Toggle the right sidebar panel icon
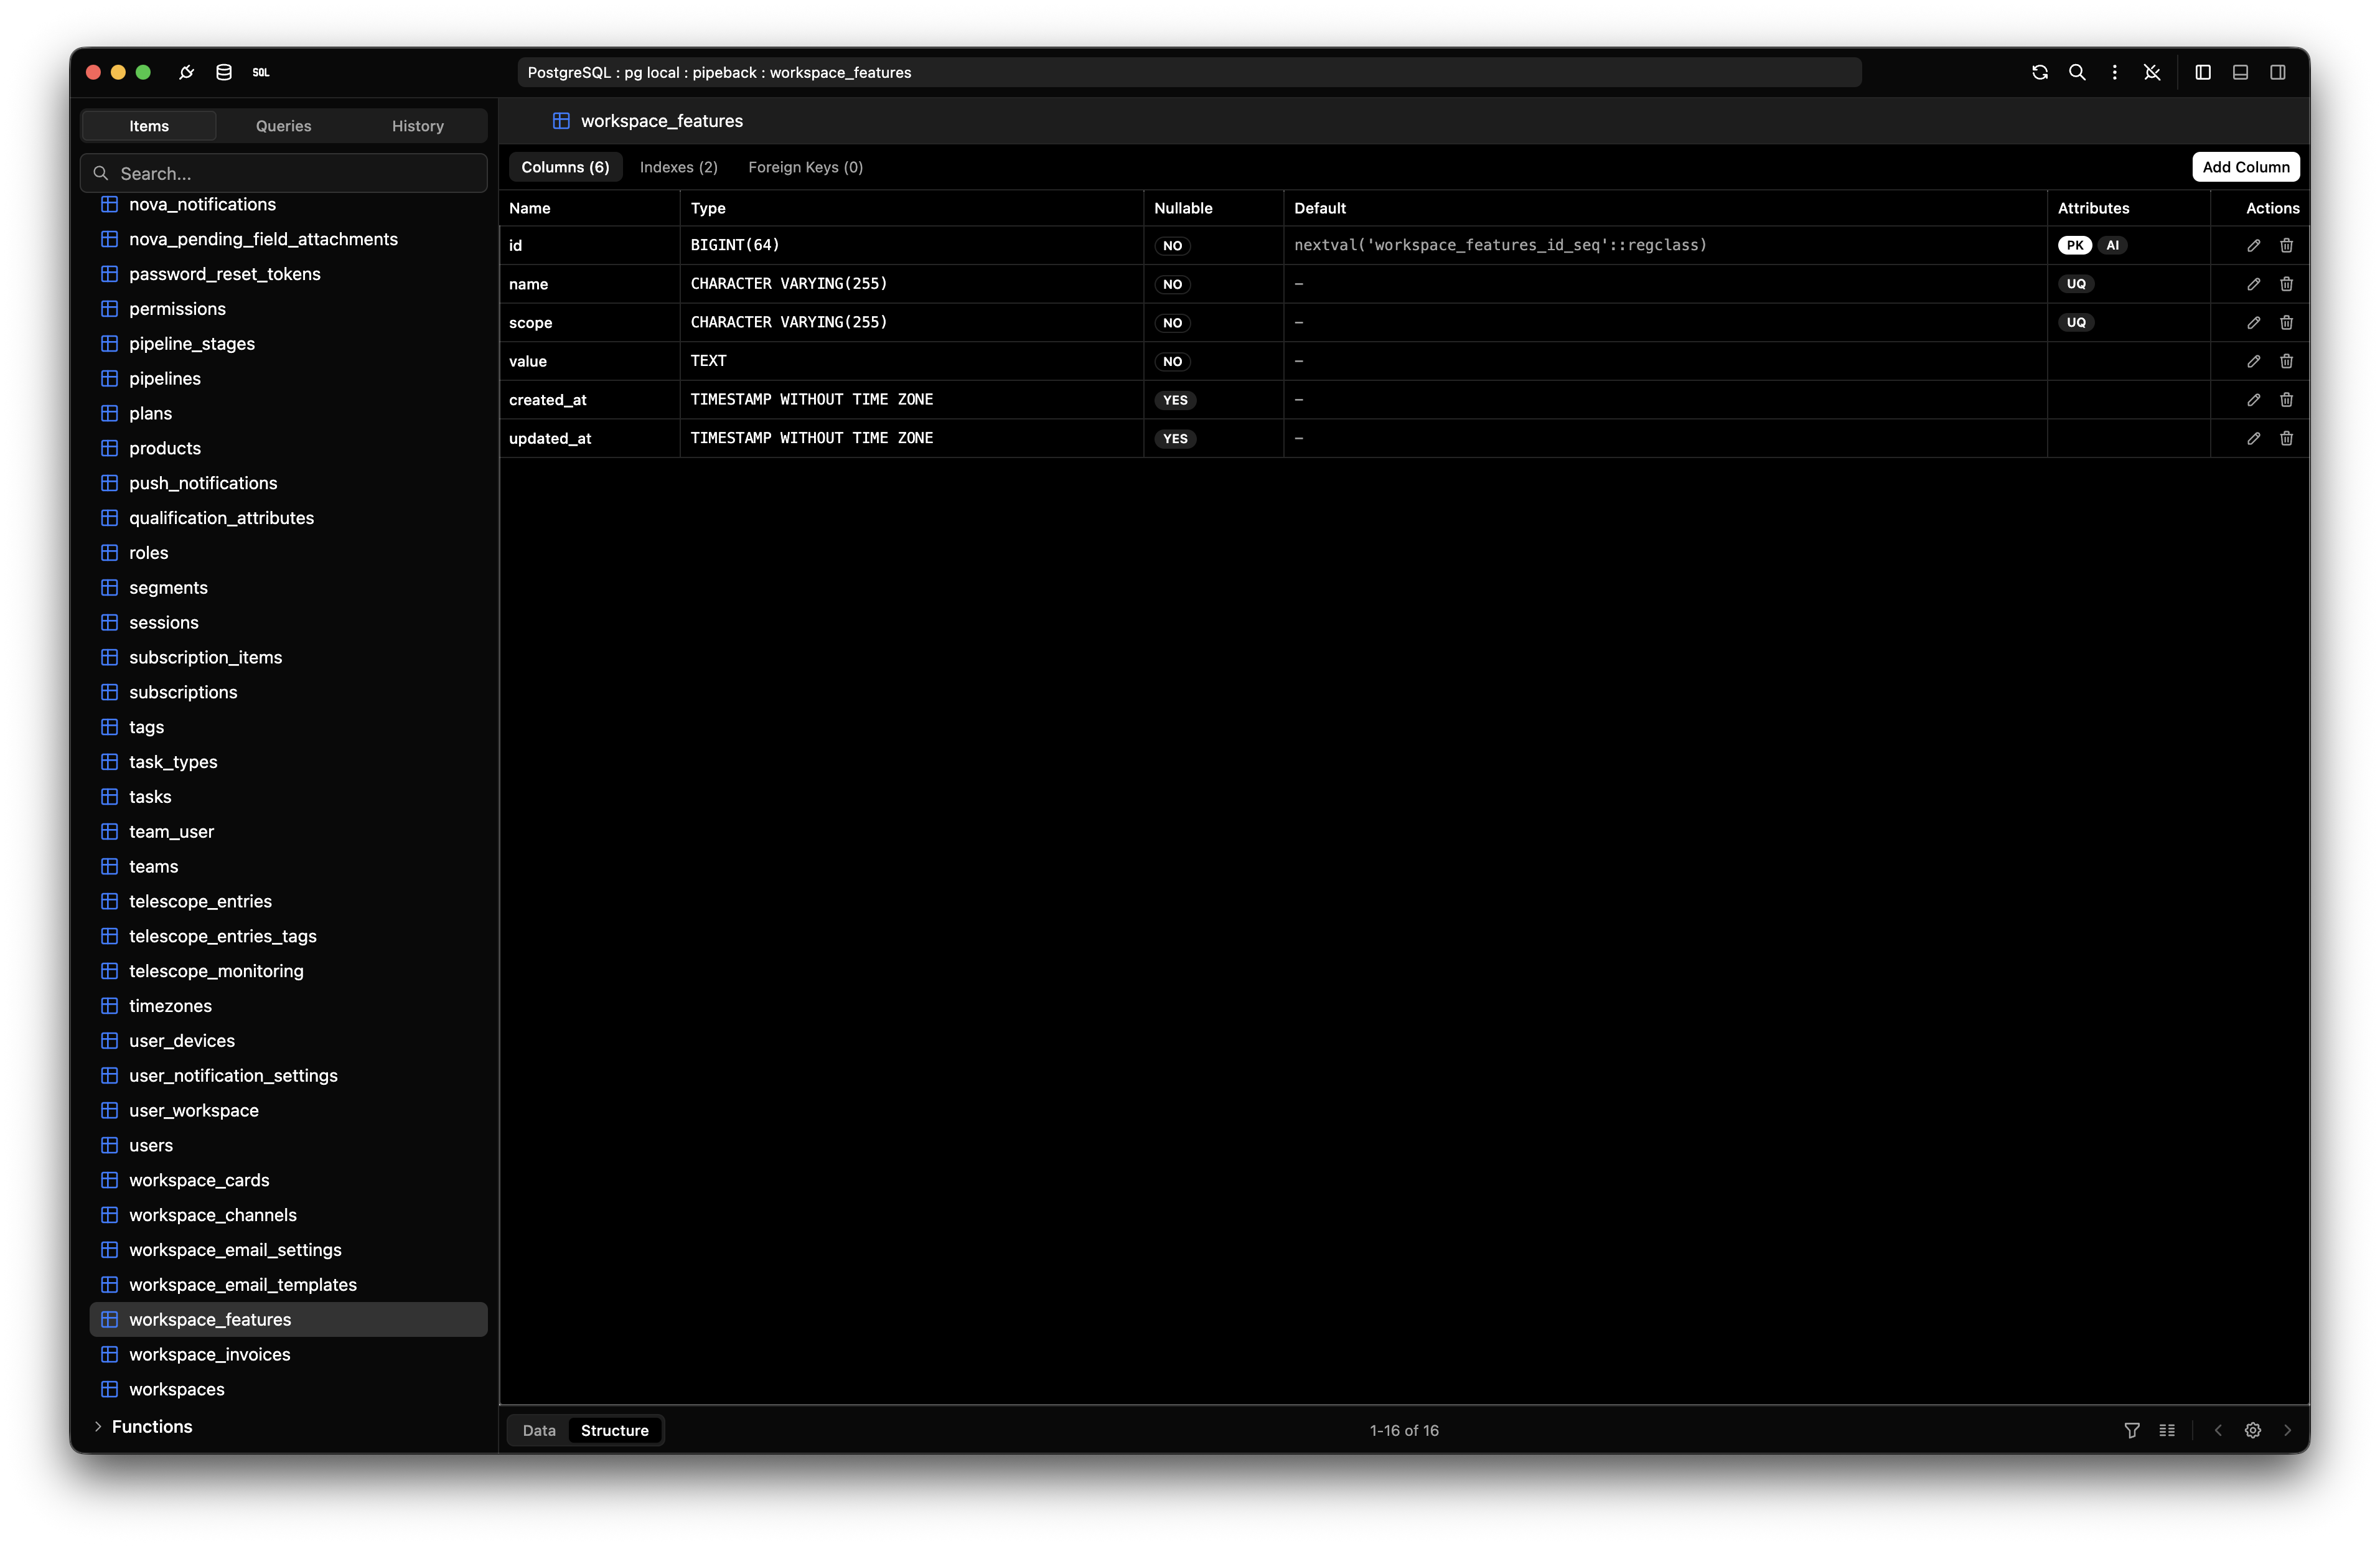Screen dimensions: 2380x1546 pos(2278,72)
